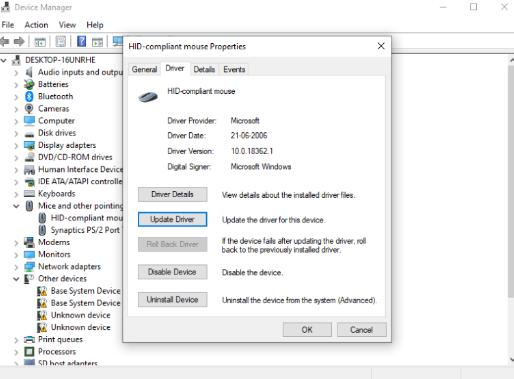This screenshot has height=379, width=514.
Task: Select the Processors tree item
Action: point(50,351)
